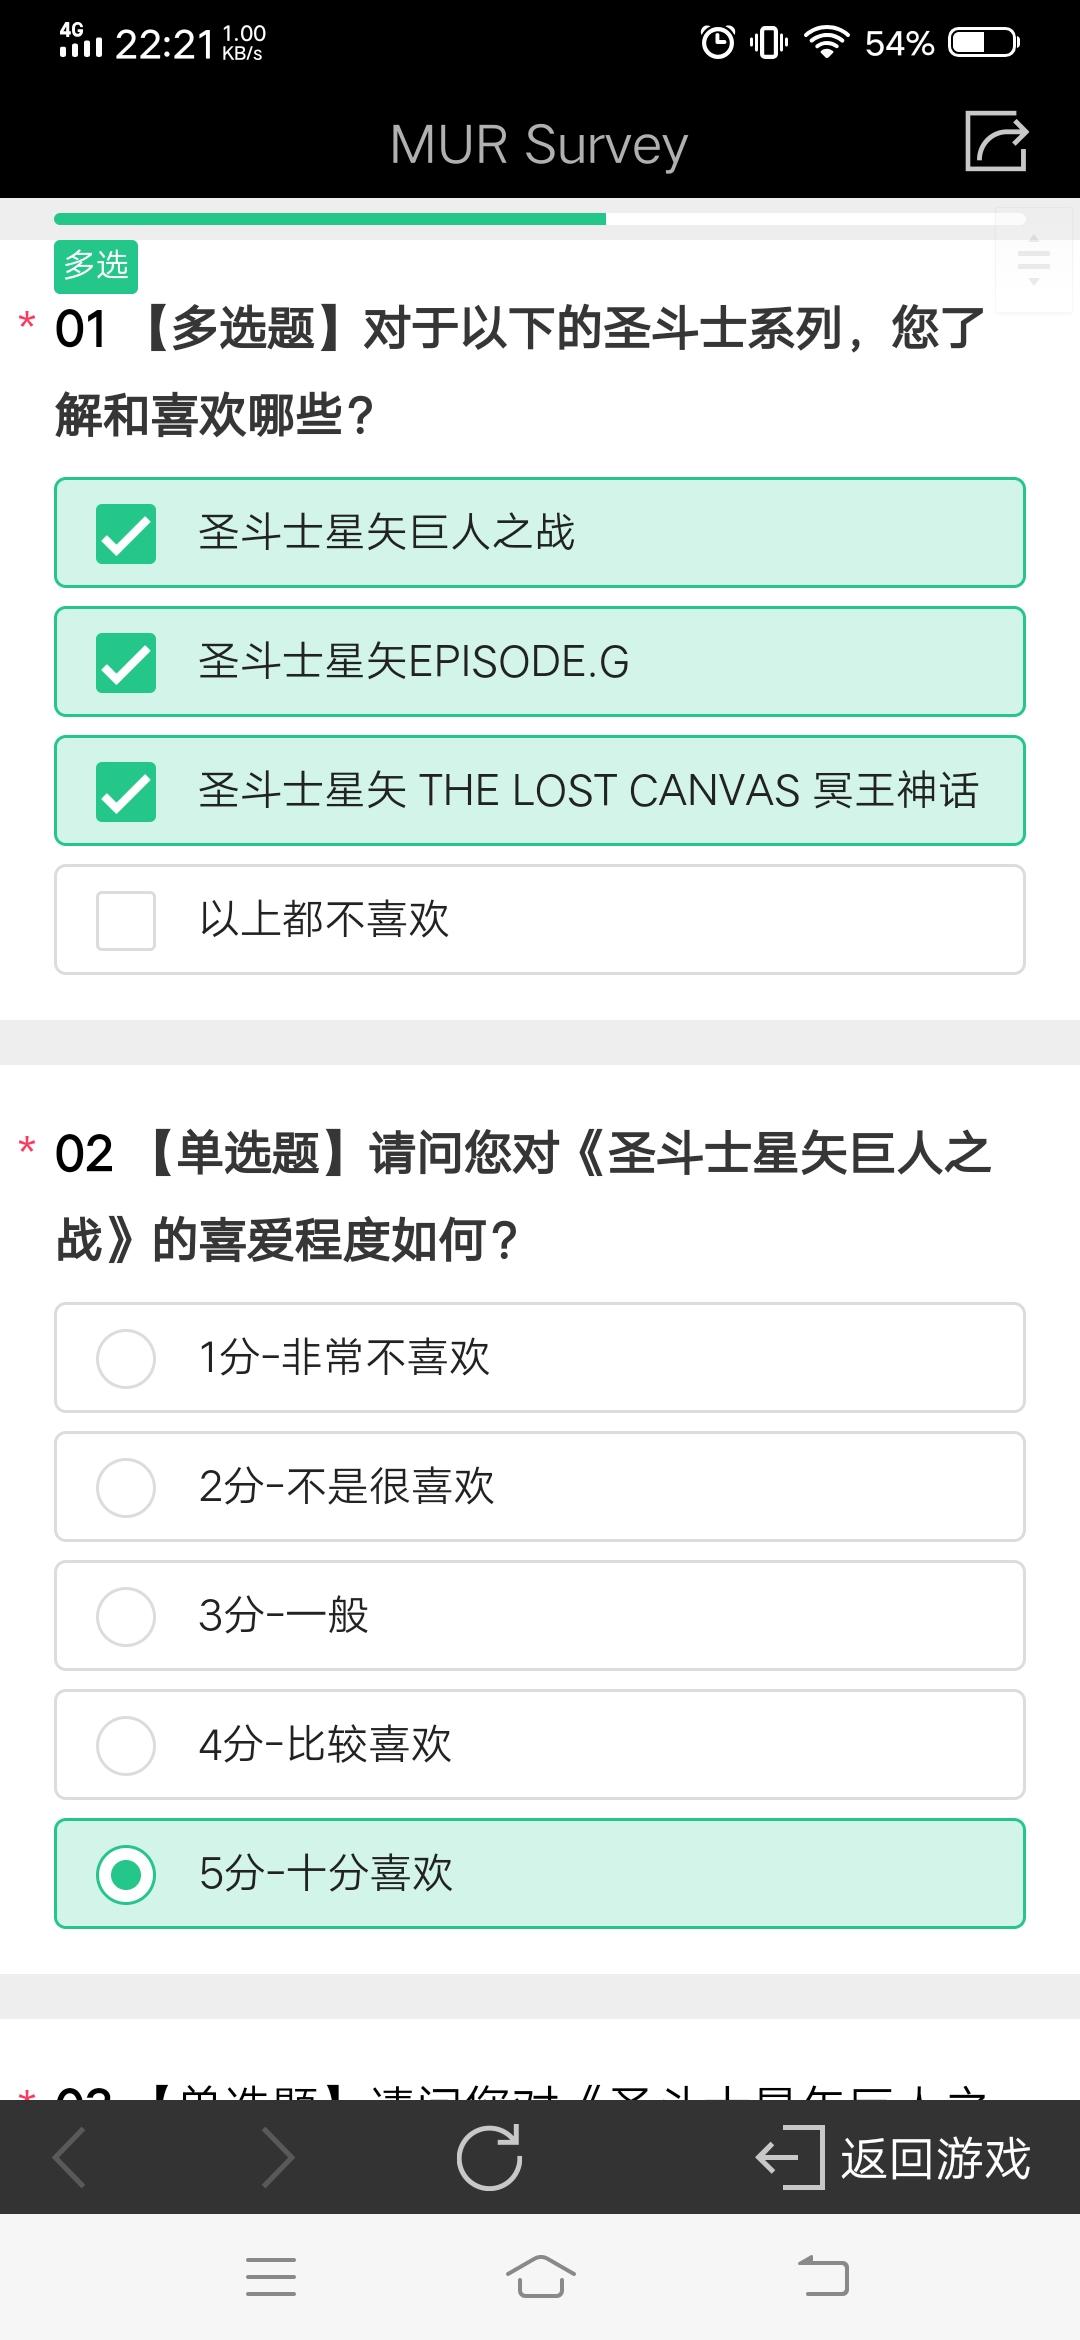Reload the survey page

(489, 2157)
